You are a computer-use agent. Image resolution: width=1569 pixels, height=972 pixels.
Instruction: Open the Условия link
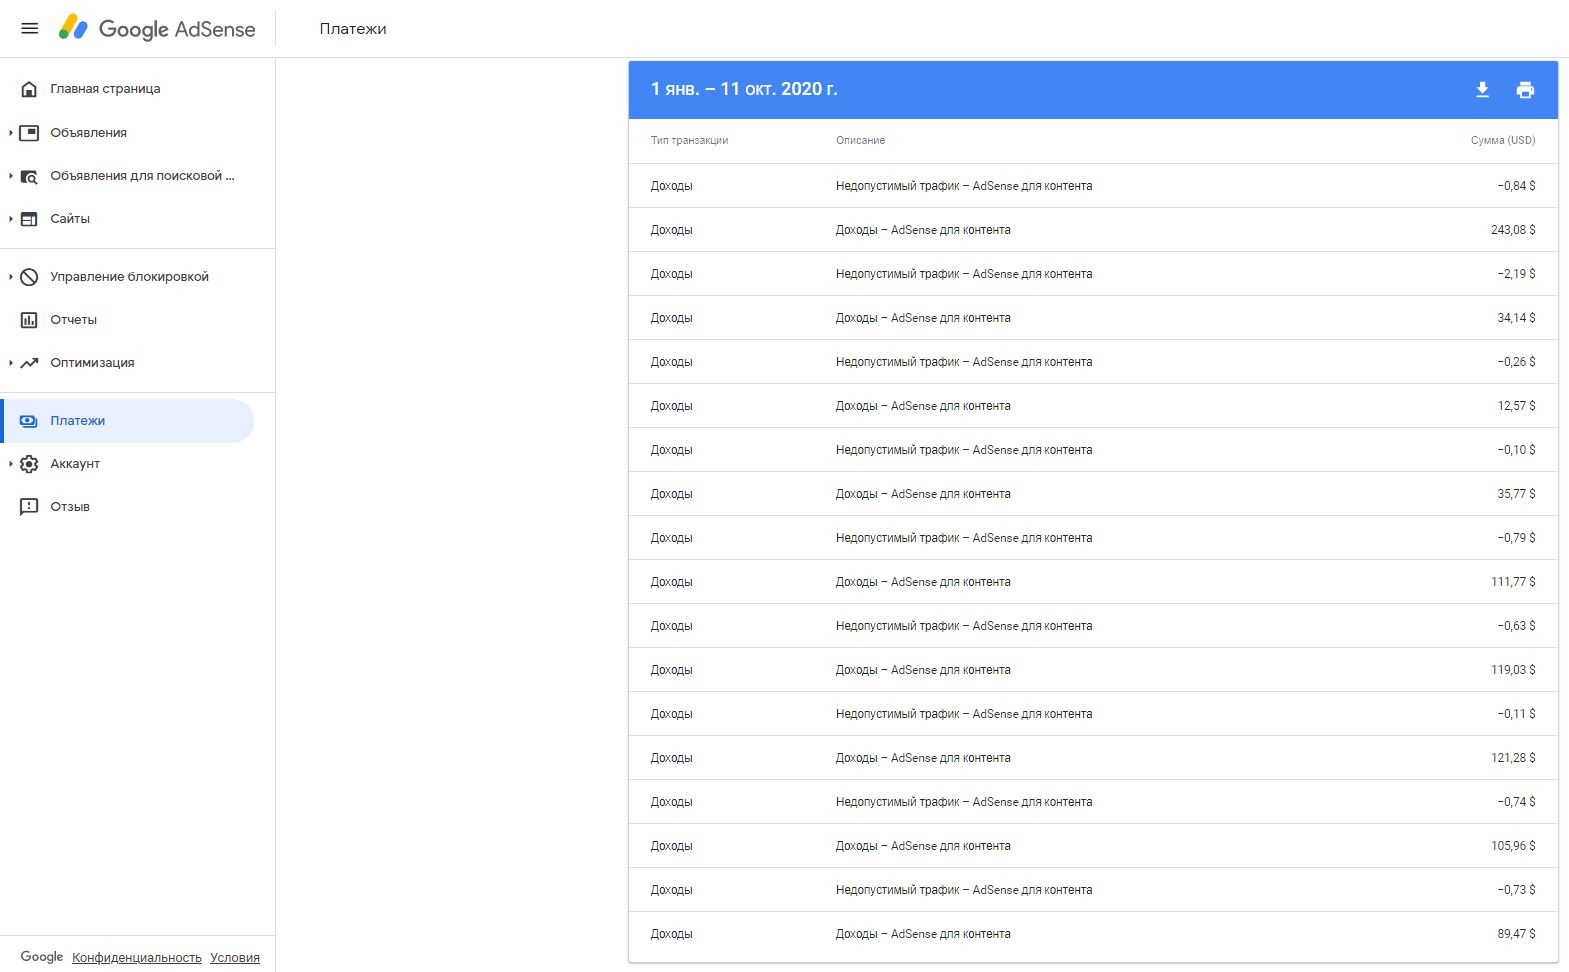[235, 958]
